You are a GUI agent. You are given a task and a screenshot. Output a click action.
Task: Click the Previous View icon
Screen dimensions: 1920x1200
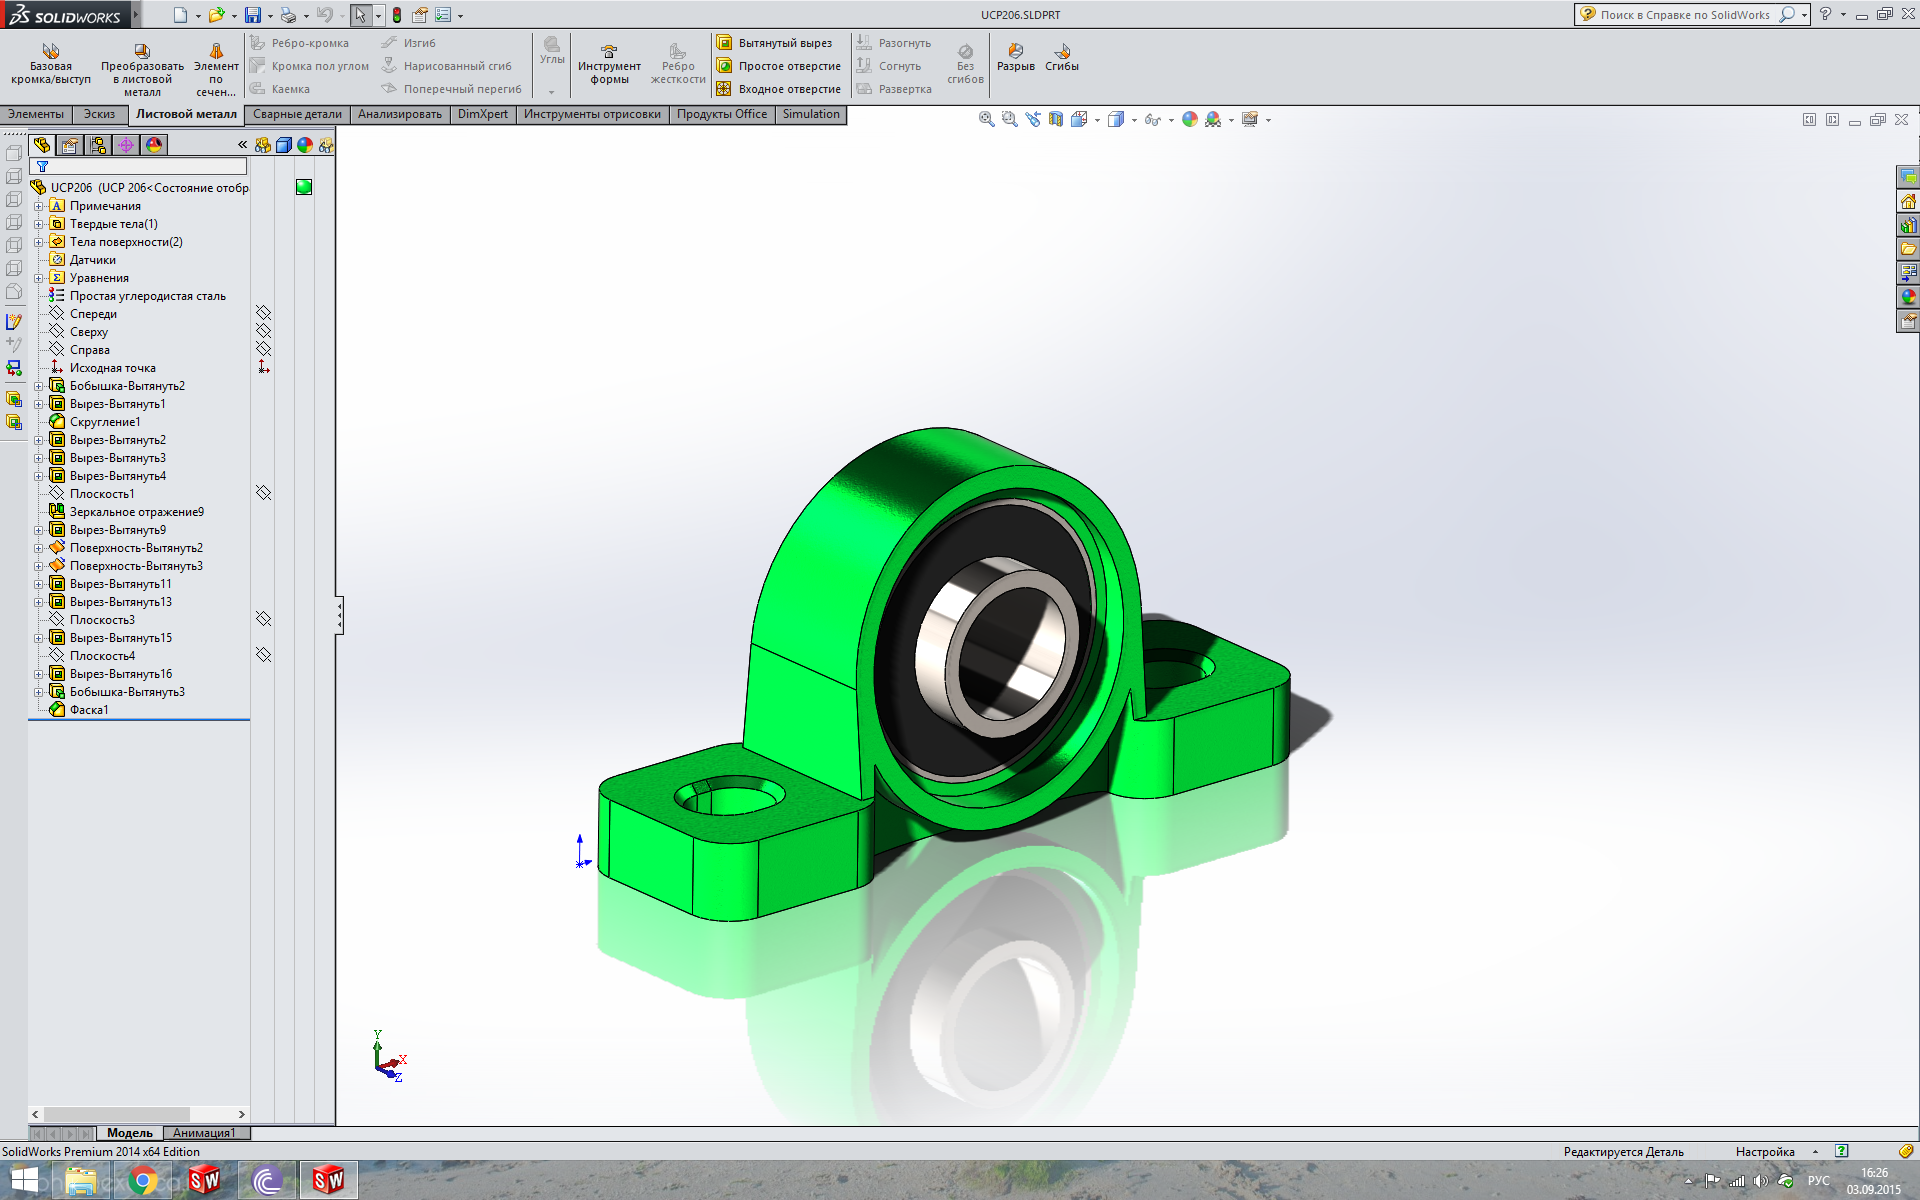1032,119
